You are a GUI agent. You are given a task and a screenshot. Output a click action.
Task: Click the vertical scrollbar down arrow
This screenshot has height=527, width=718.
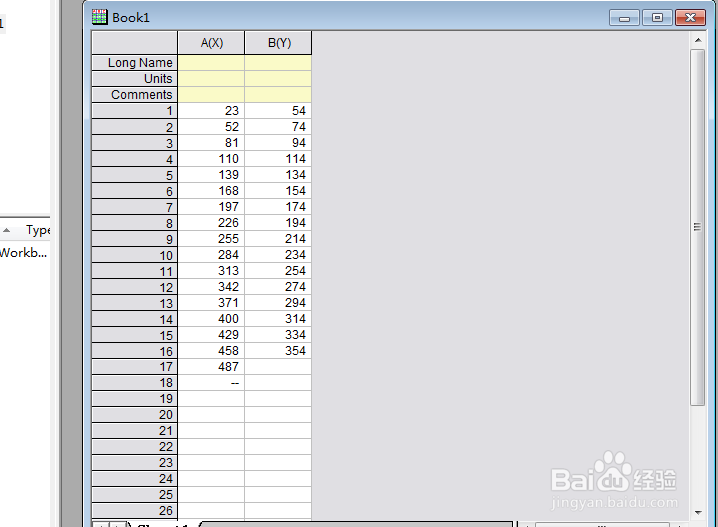[698, 513]
